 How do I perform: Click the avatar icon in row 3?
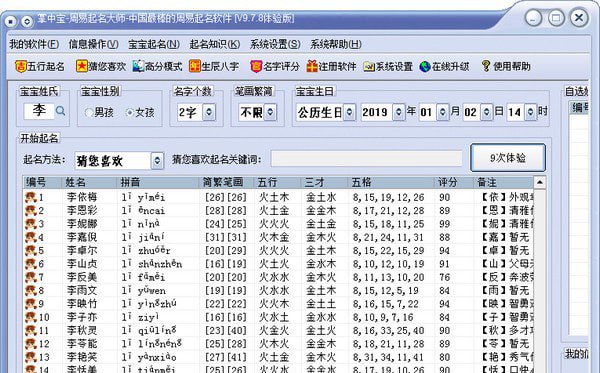point(31,223)
